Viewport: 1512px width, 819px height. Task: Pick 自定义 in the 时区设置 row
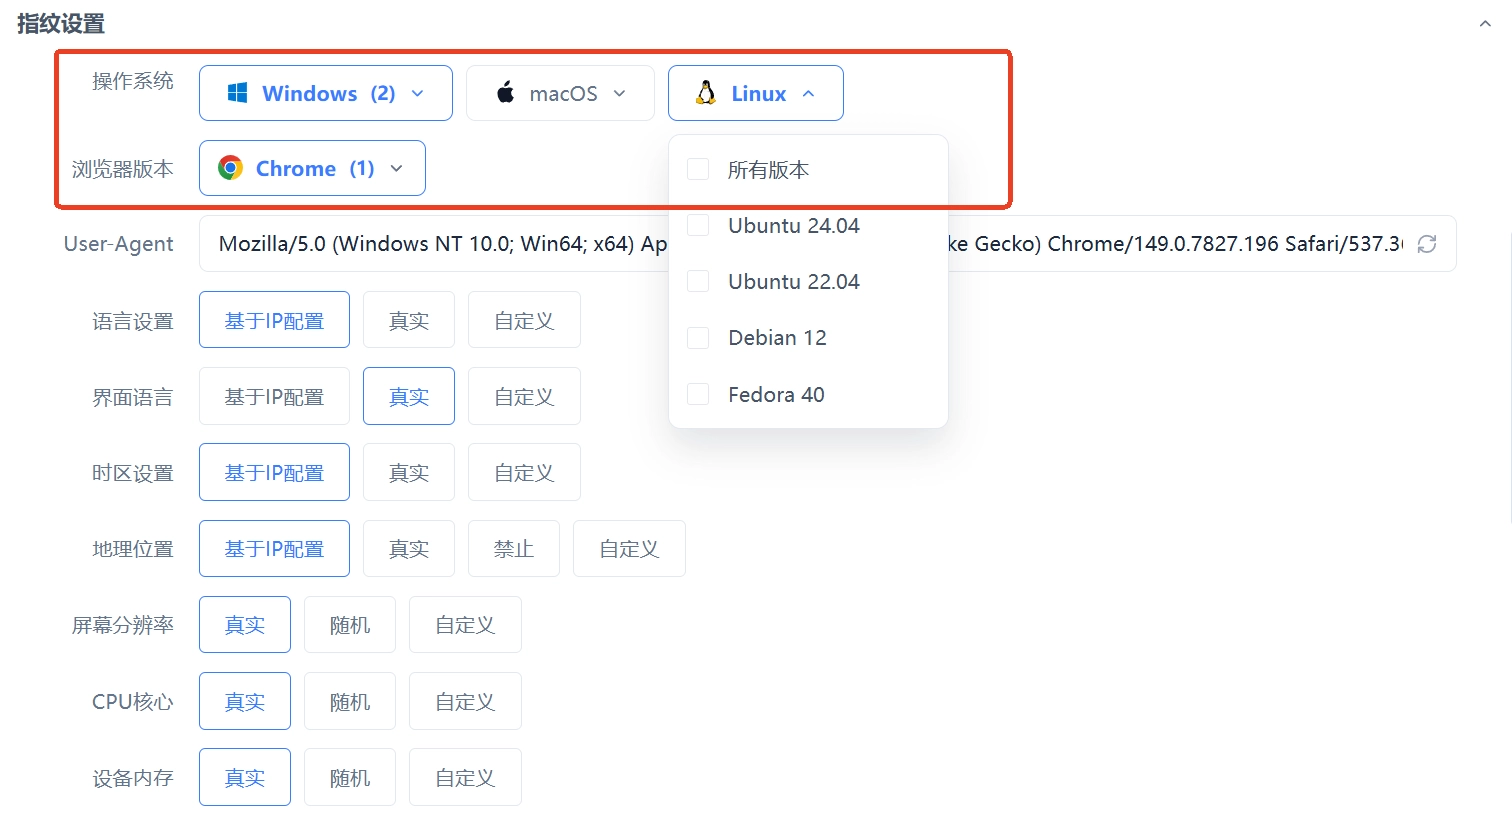click(524, 472)
